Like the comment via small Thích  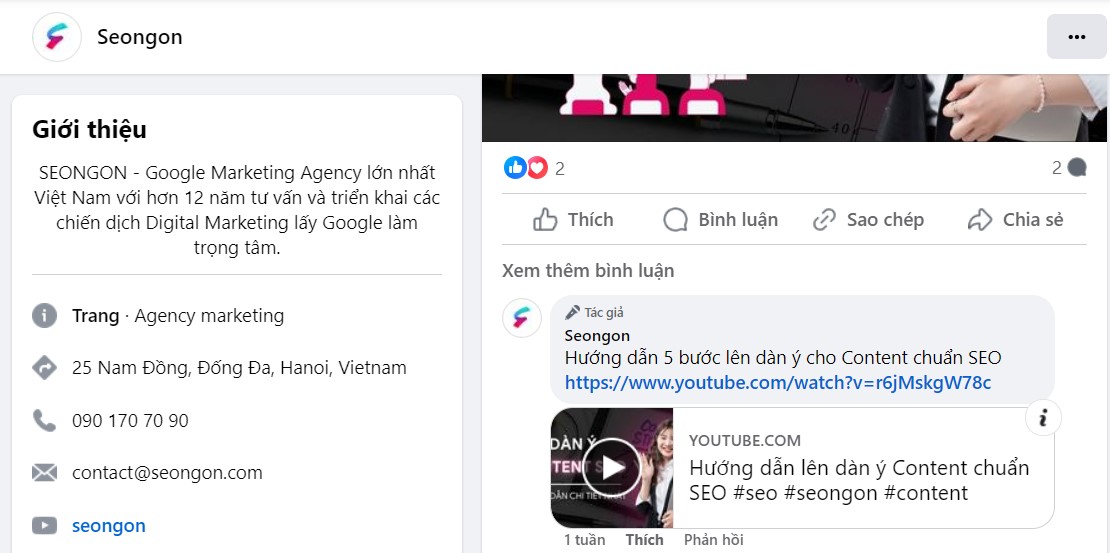coord(644,540)
